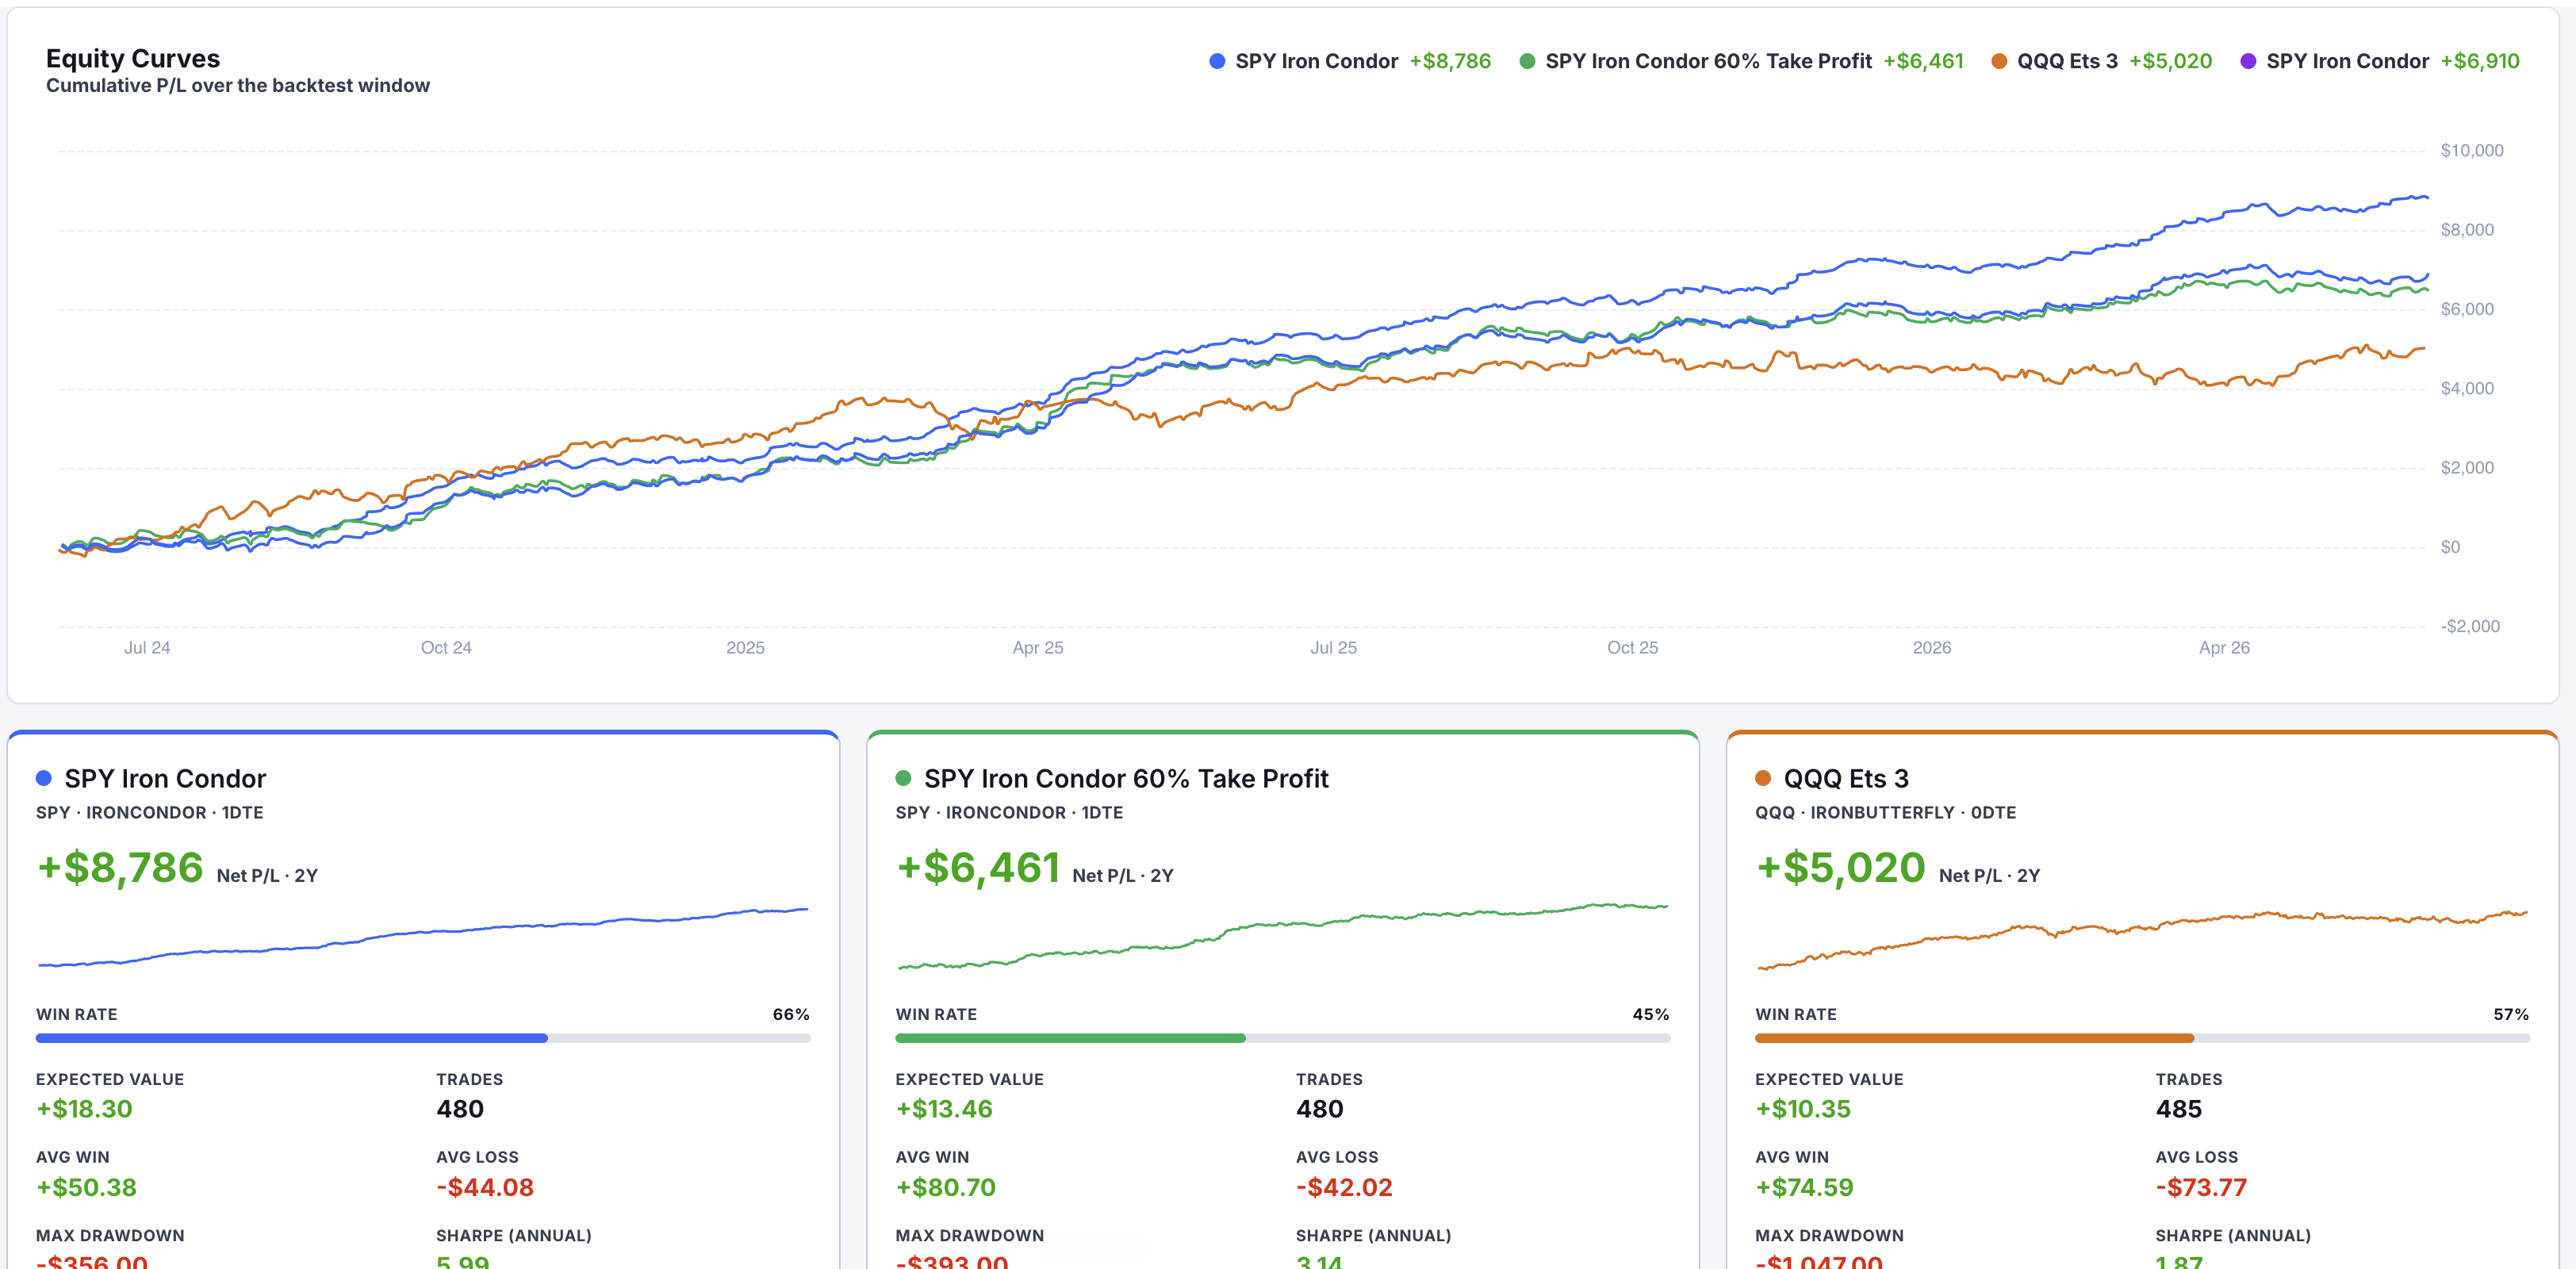Click the $2,000 y-axis label
The image size is (2576, 1269).
click(x=2467, y=468)
